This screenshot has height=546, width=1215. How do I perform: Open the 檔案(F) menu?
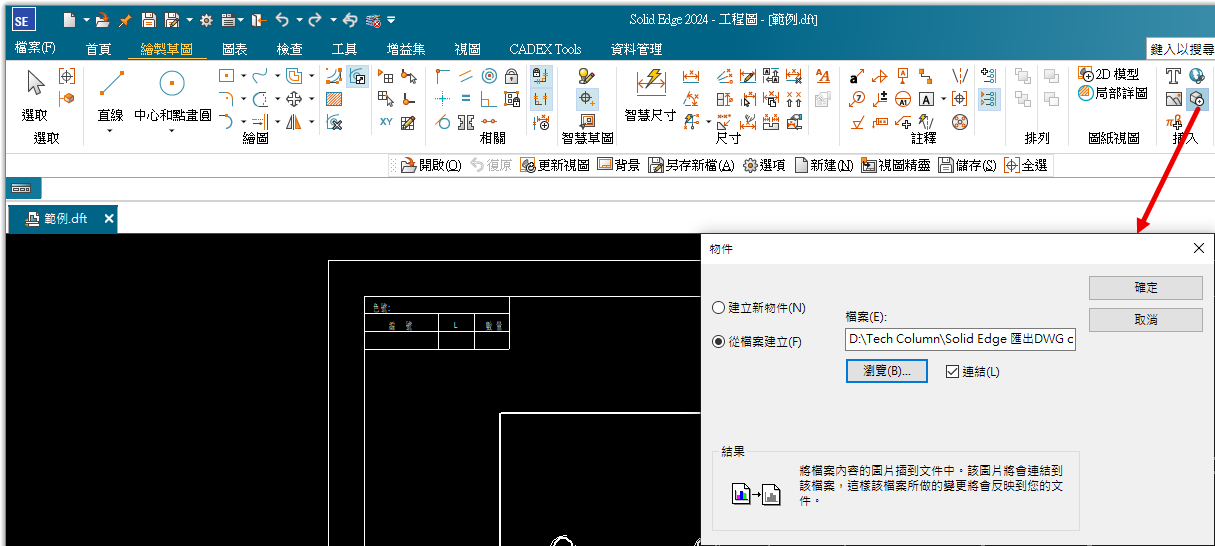[36, 48]
